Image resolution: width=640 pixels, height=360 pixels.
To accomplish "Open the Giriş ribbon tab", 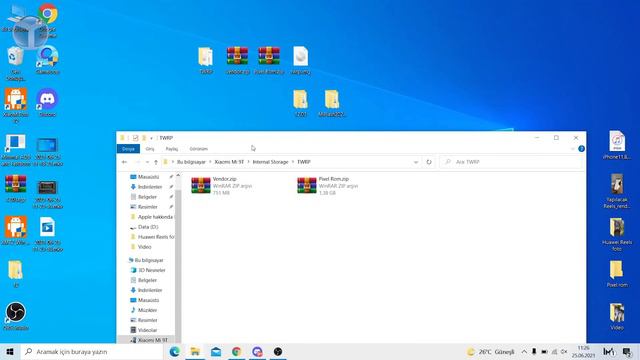I will coord(150,149).
